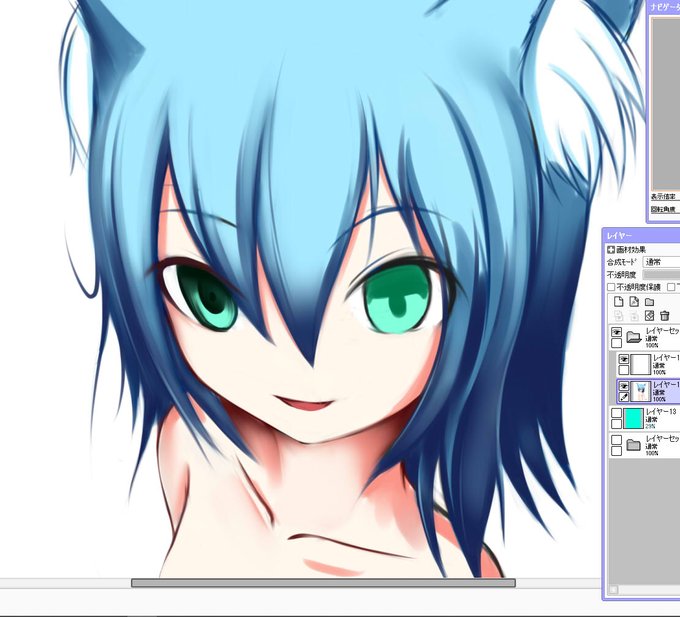Select the white thumbnail layer
The width and height of the screenshot is (680, 617).
click(x=641, y=364)
